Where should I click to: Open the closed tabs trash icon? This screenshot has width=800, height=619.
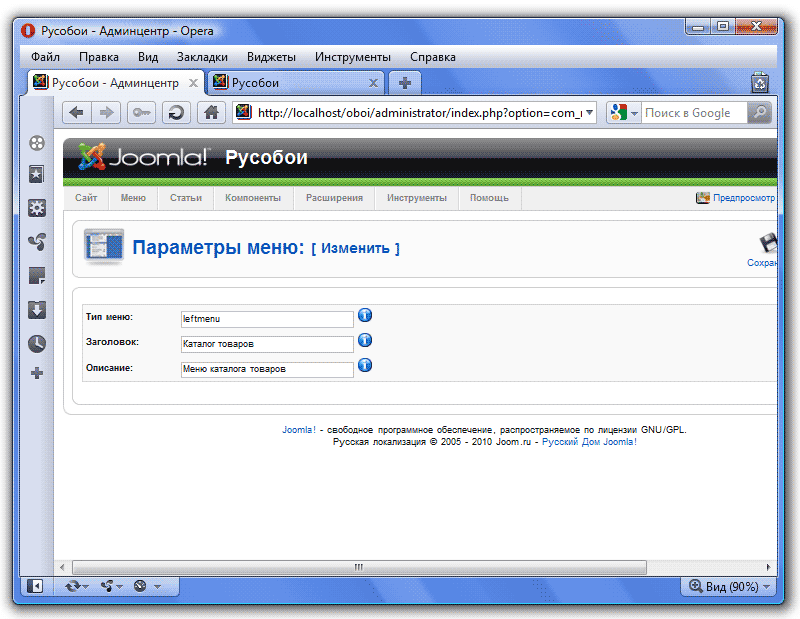coord(760,83)
